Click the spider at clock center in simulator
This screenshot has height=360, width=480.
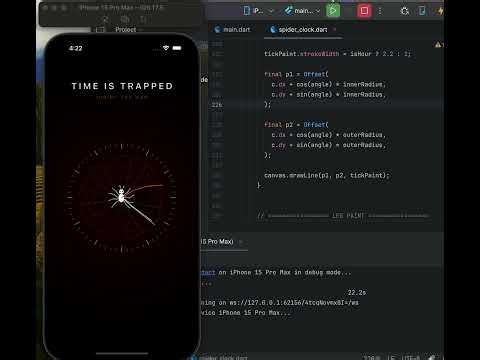pos(121,195)
